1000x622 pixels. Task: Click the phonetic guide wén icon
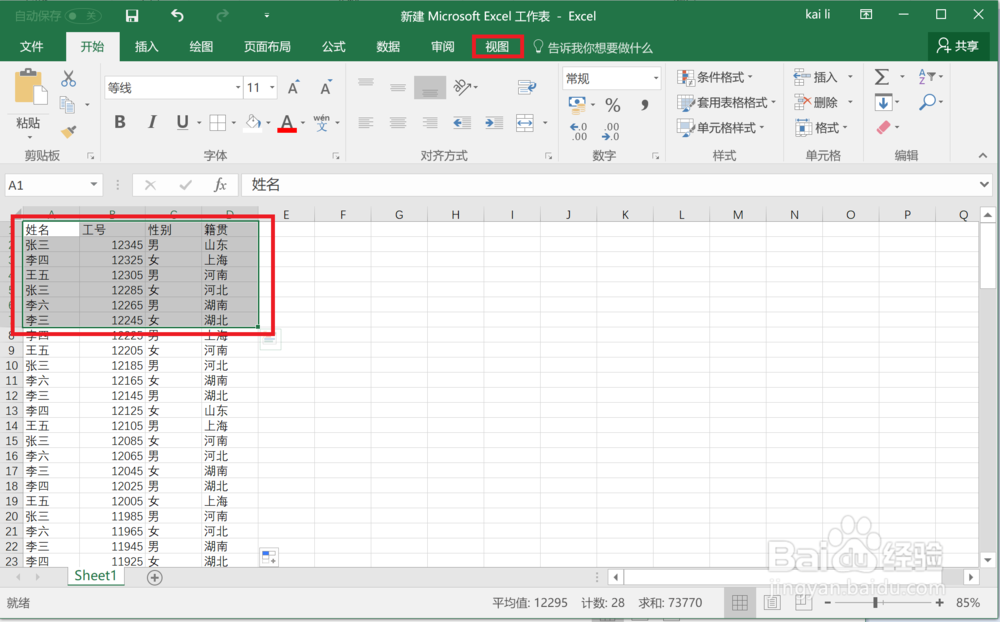click(322, 122)
